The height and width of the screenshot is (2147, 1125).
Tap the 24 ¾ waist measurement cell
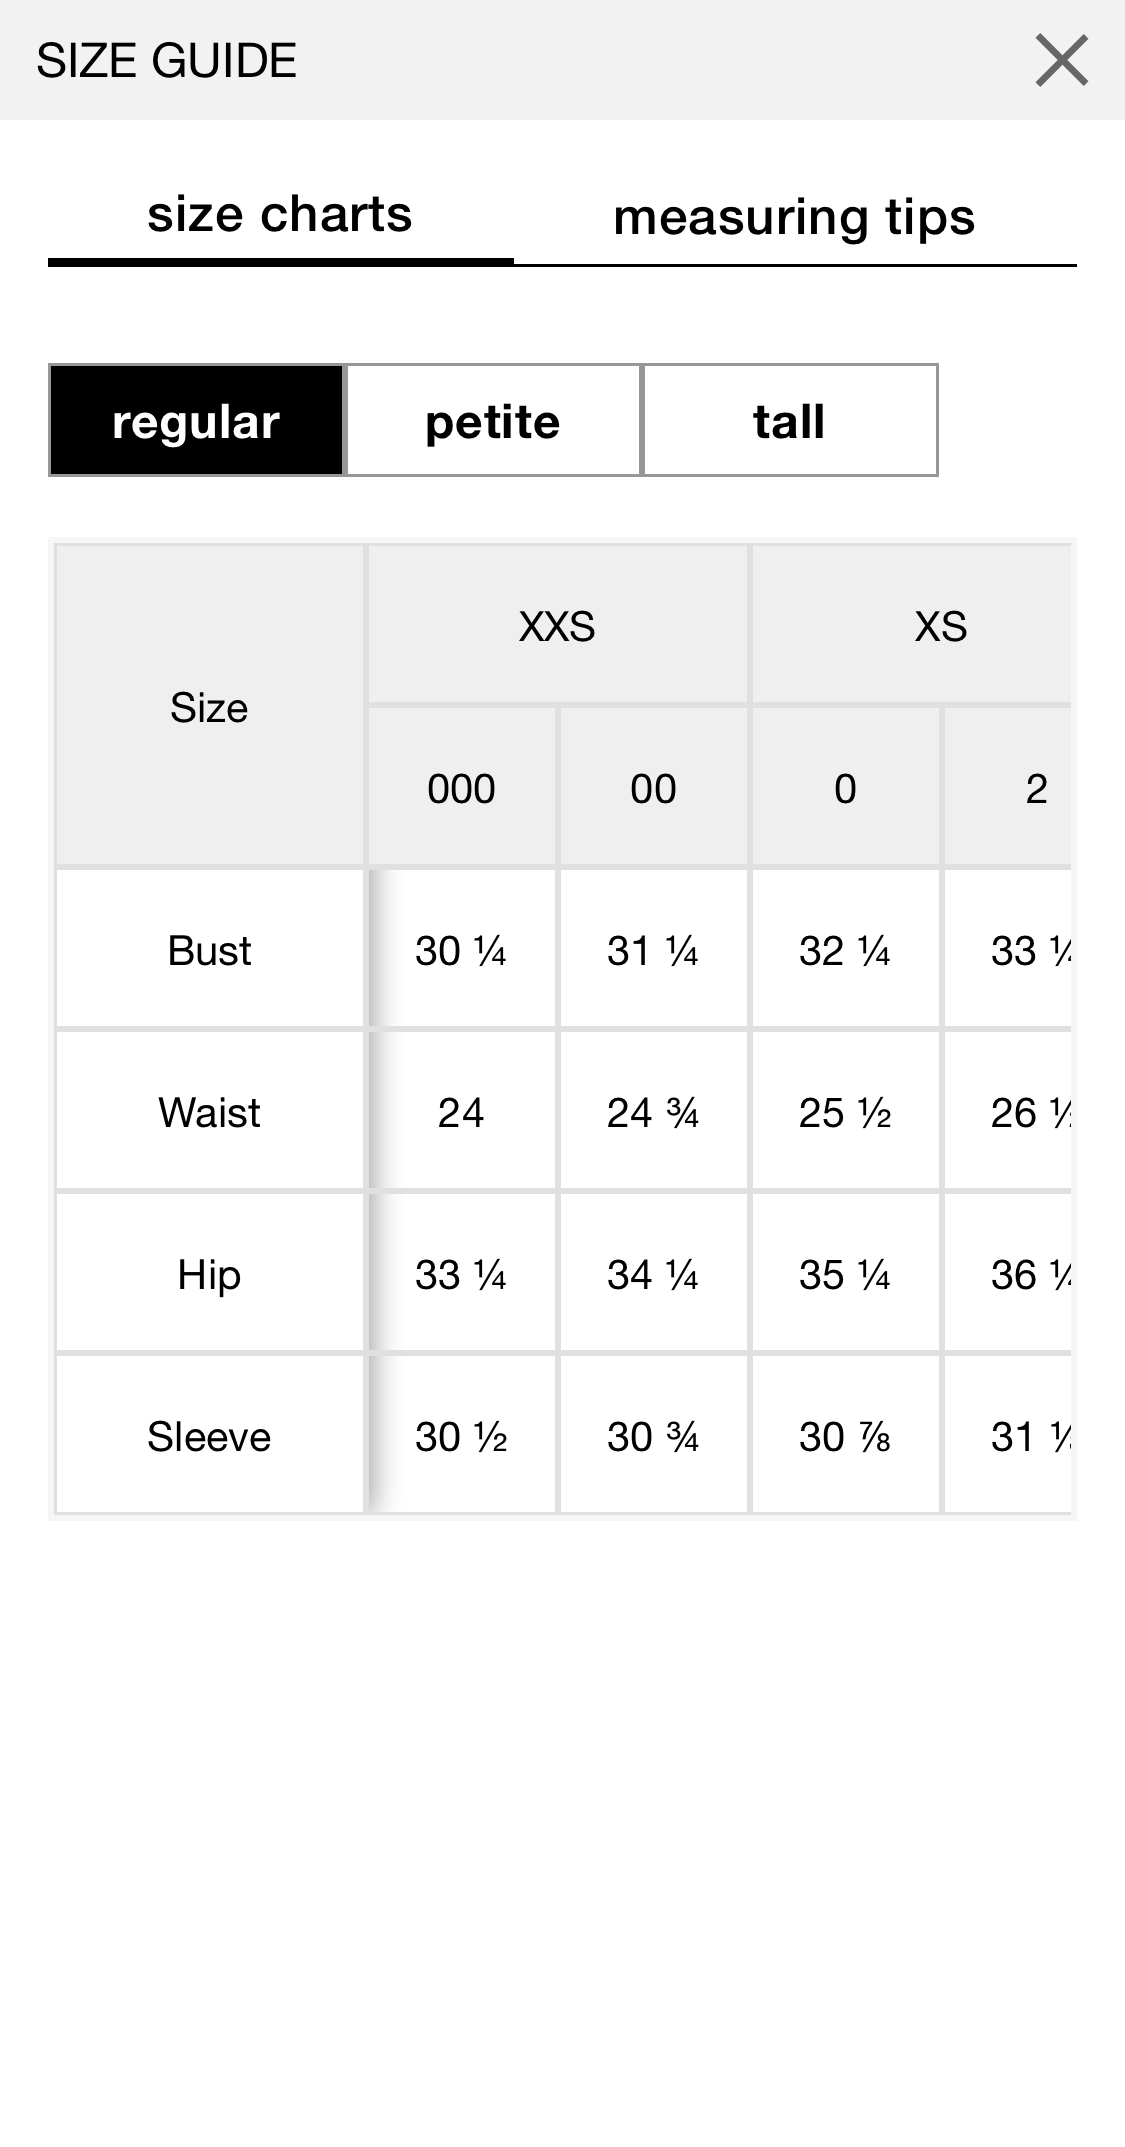[653, 1112]
